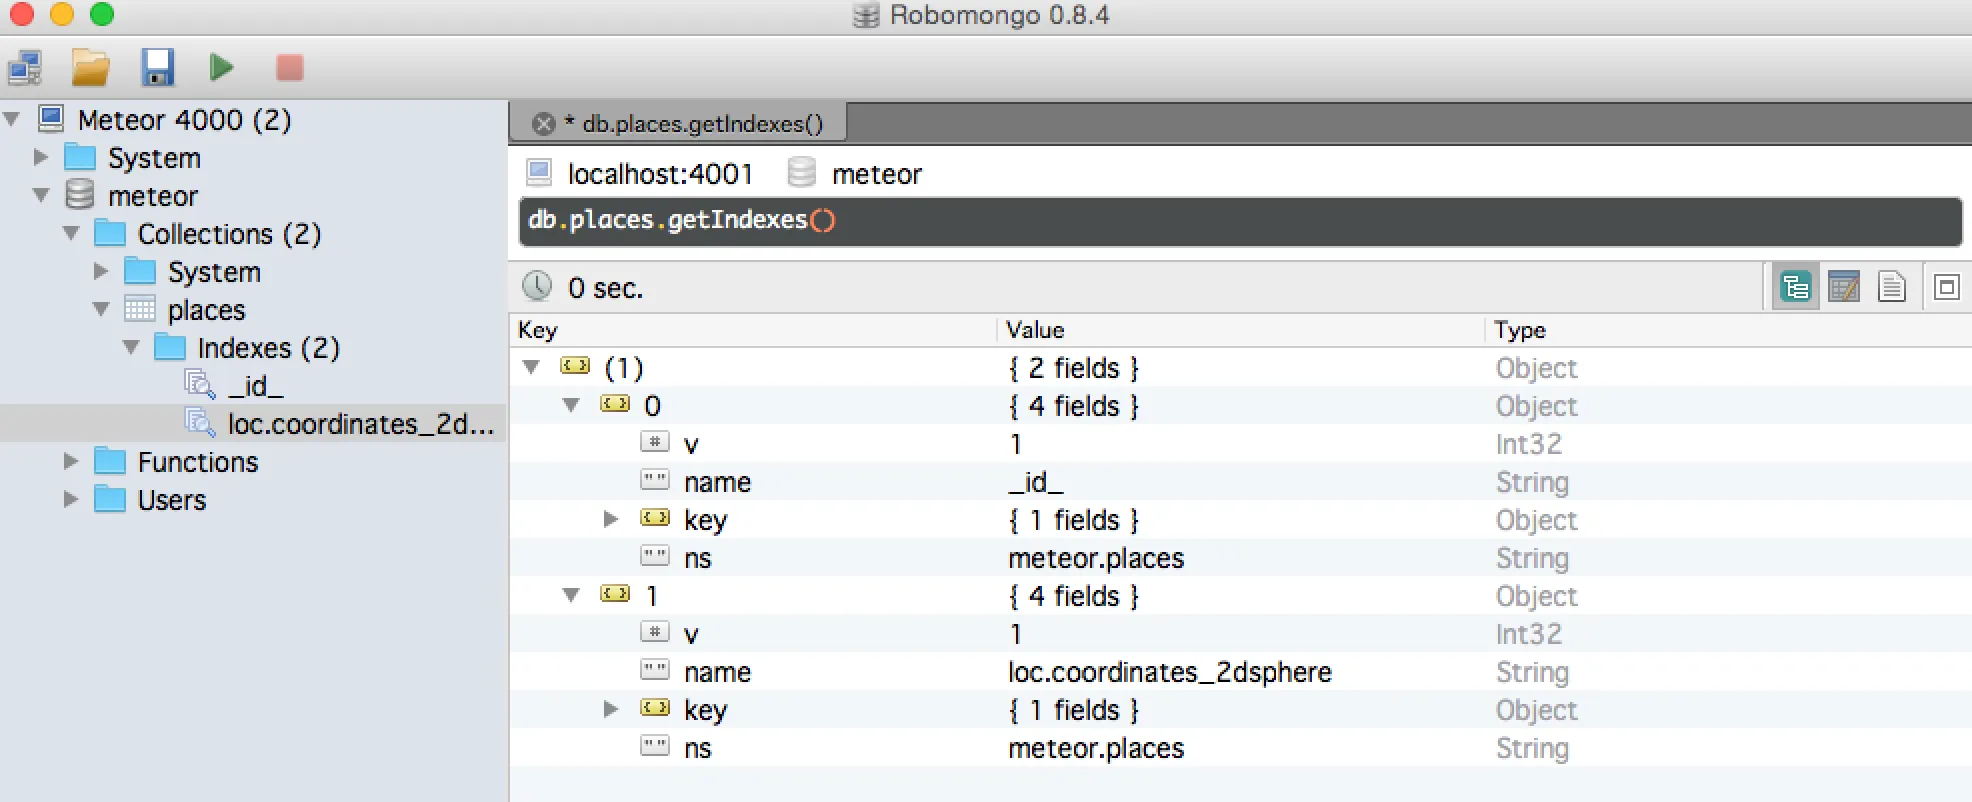Open a saved script file
Screen dimensions: 1972x802
click(90, 67)
